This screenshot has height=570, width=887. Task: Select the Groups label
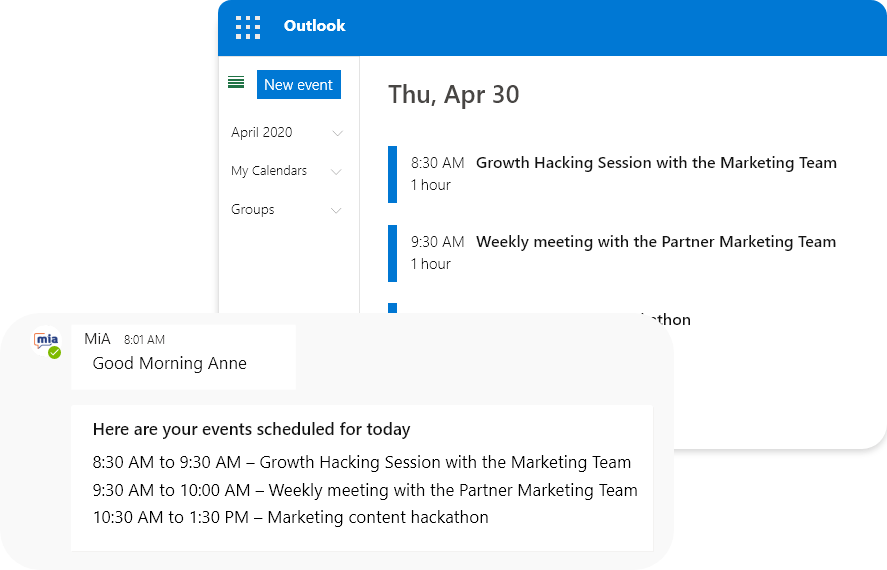252,209
